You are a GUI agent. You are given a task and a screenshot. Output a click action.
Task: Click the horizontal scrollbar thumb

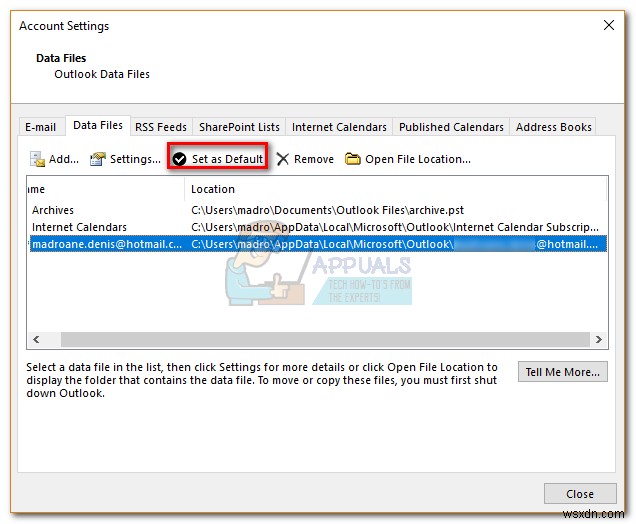click(325, 339)
